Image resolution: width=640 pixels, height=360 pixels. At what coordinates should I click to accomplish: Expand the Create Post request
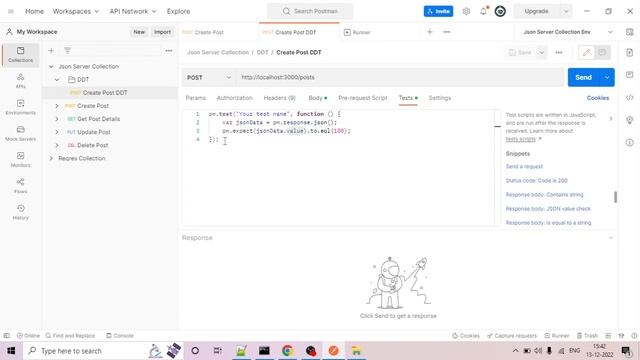[x=57, y=106]
